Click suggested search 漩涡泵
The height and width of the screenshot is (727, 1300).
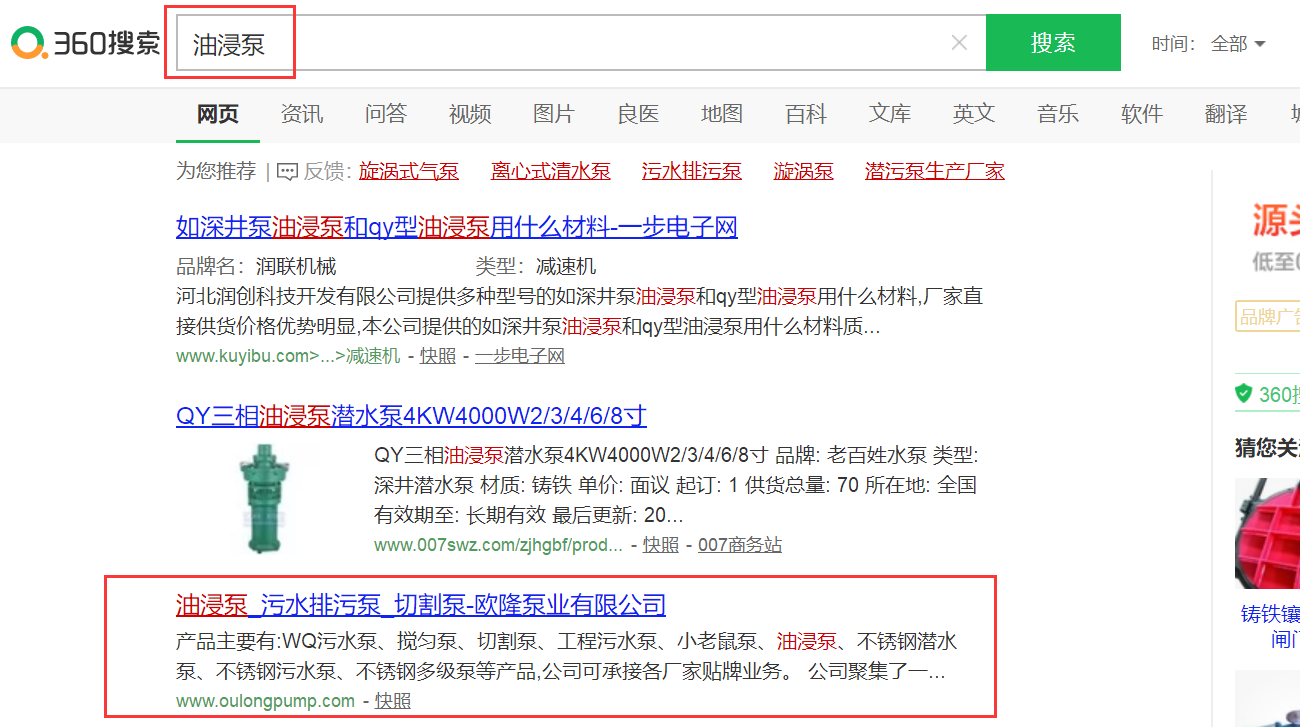point(804,172)
